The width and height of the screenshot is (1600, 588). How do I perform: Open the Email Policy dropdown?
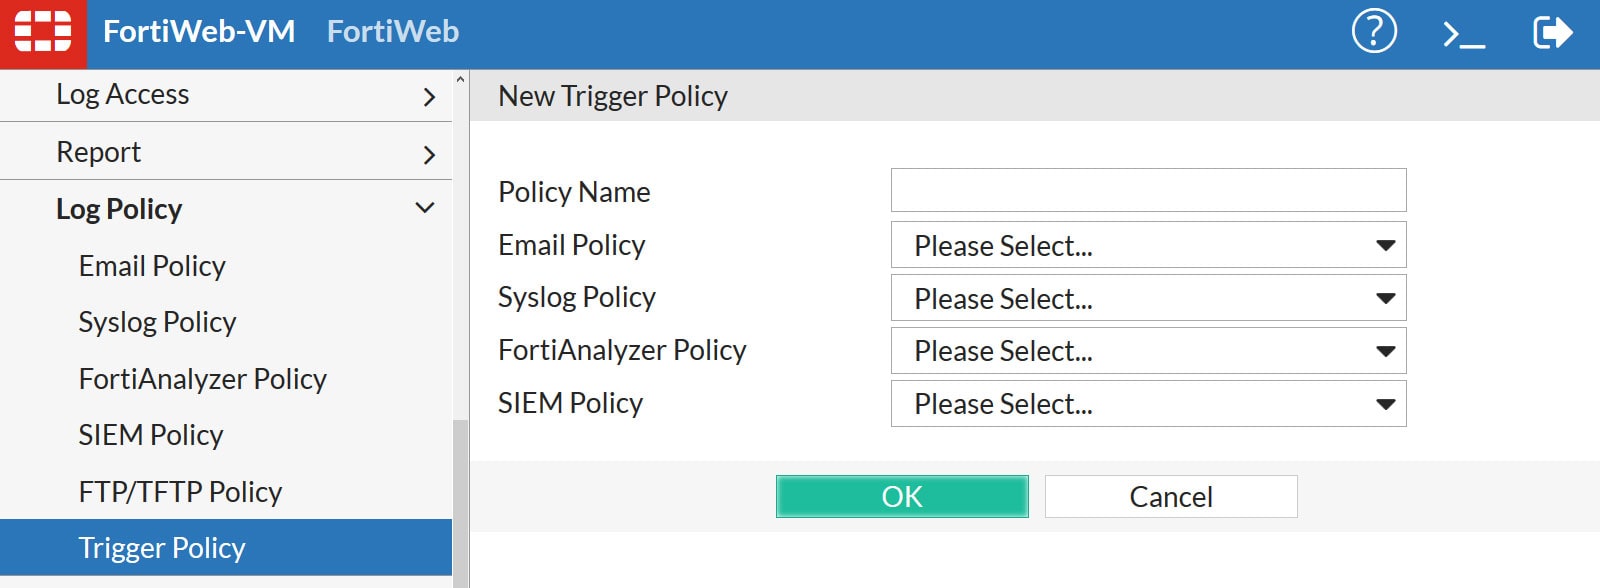1148,245
